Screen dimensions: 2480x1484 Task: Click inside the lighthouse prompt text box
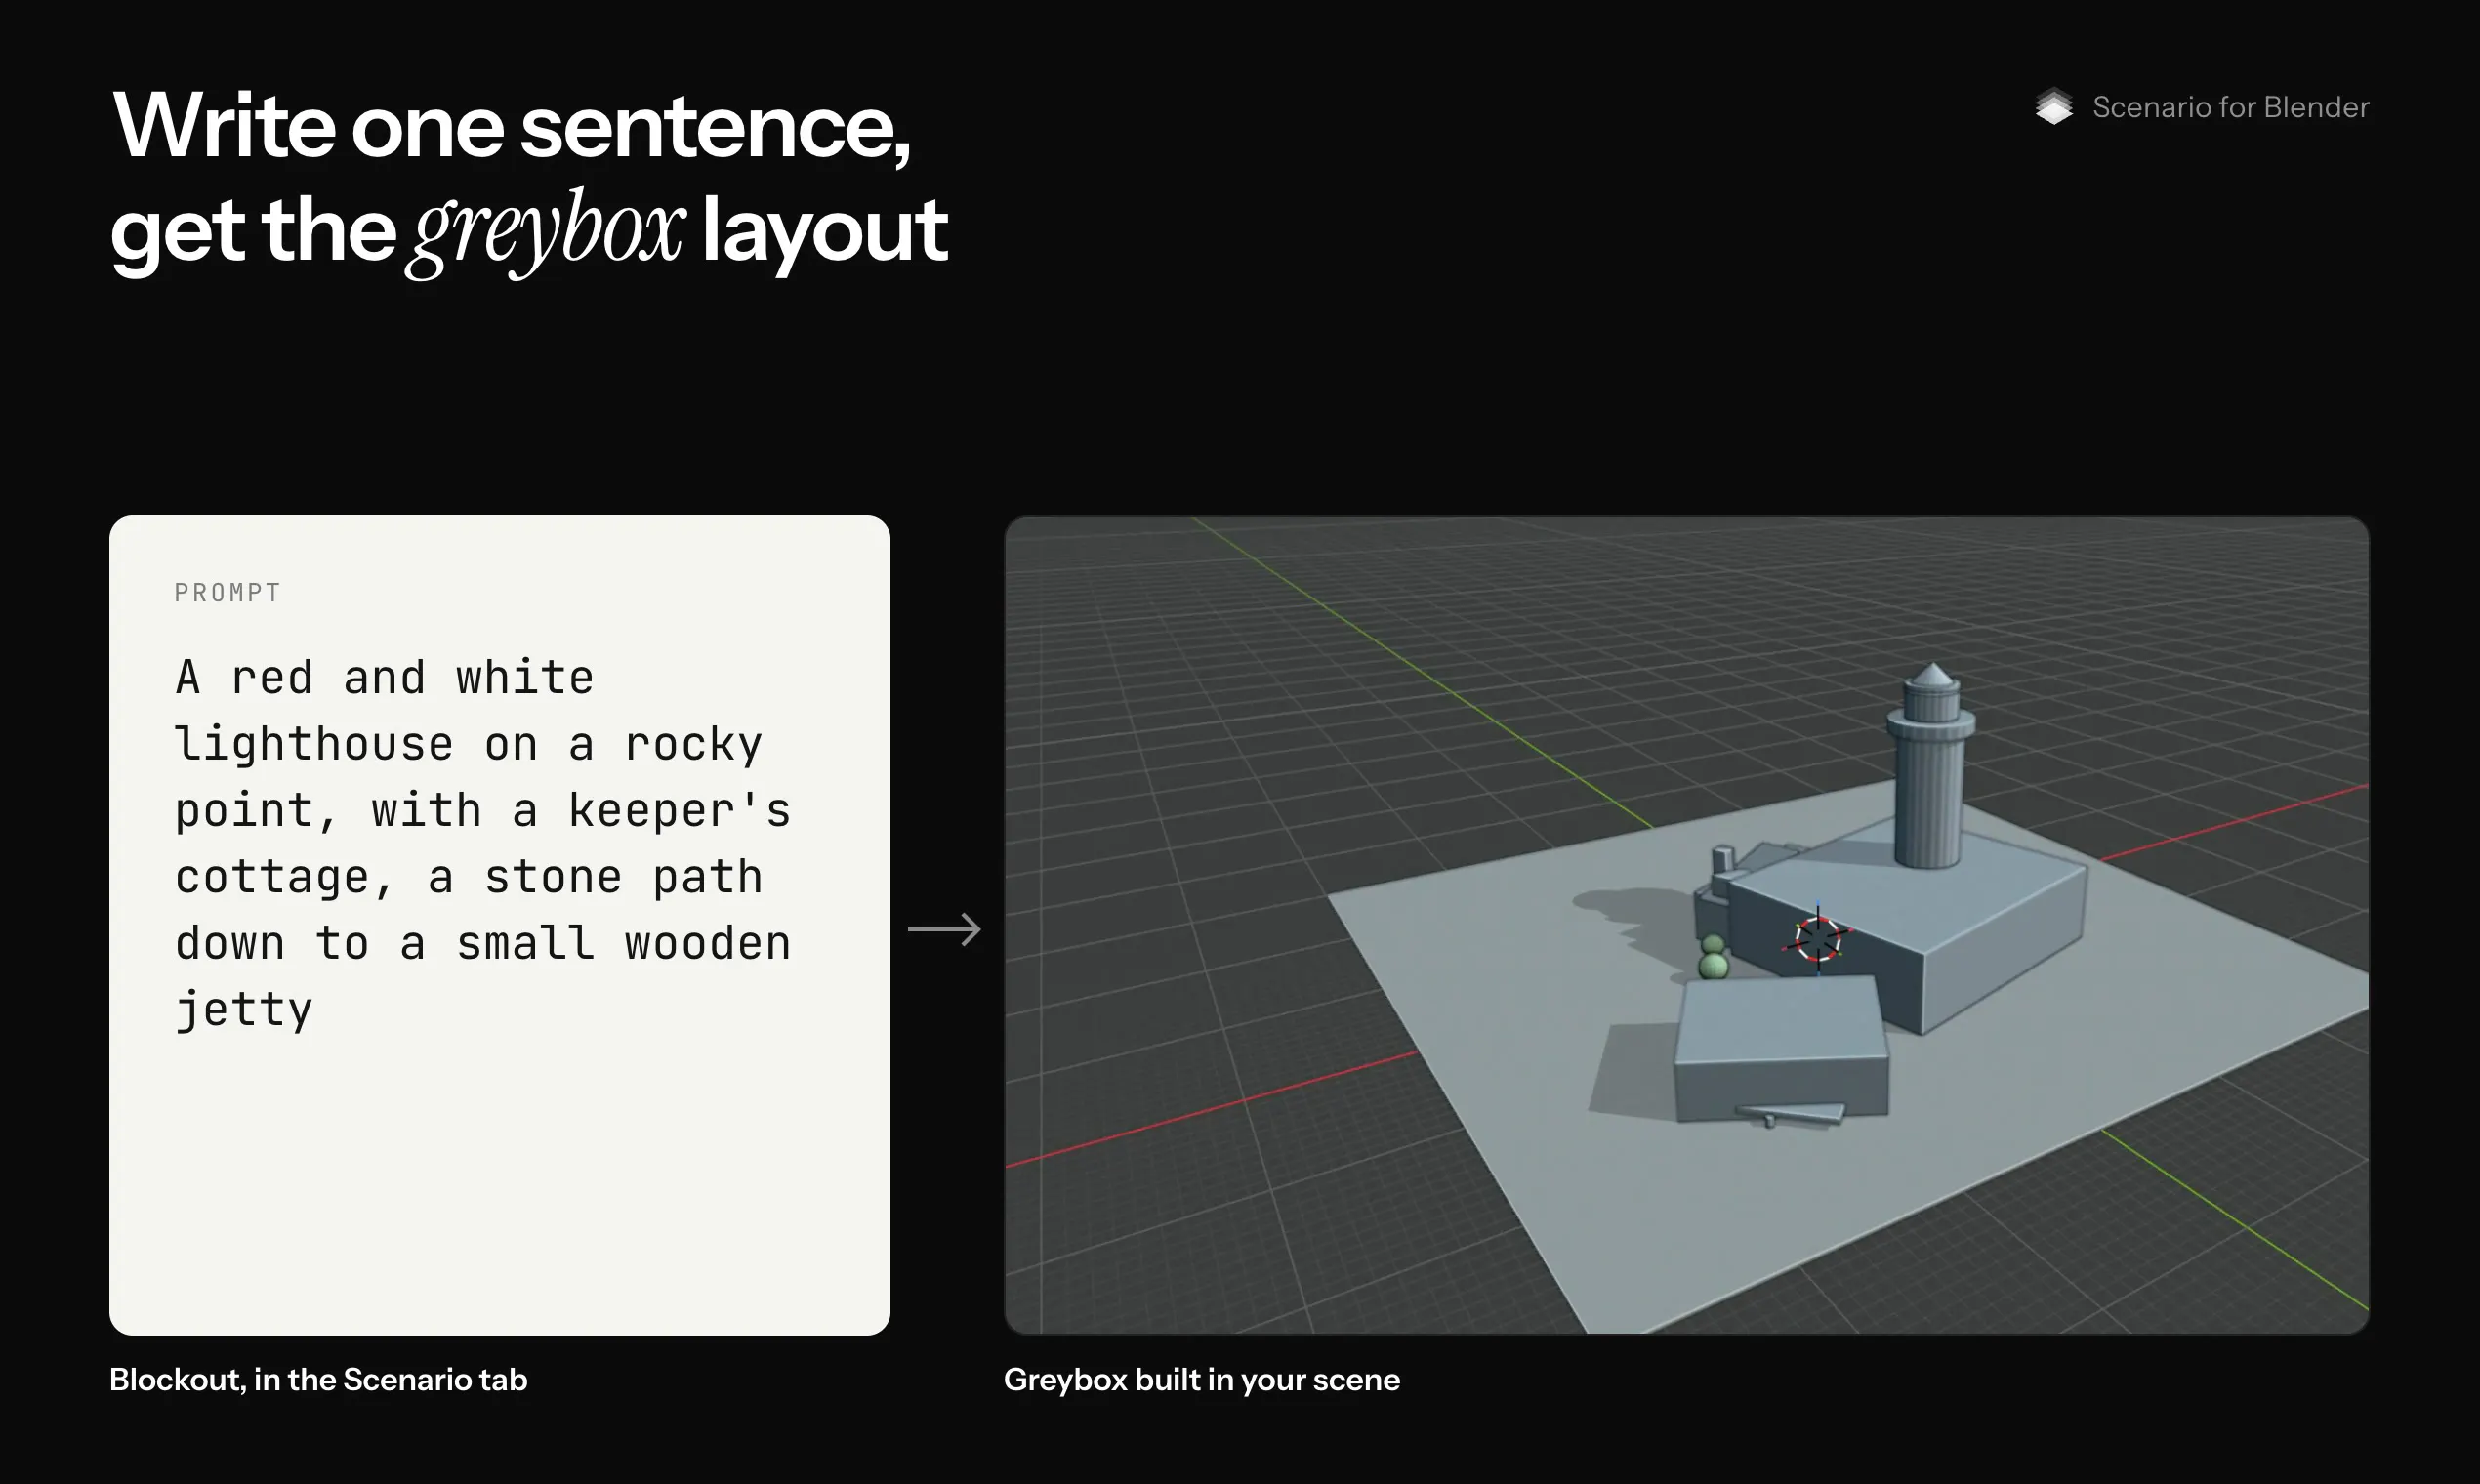point(499,925)
